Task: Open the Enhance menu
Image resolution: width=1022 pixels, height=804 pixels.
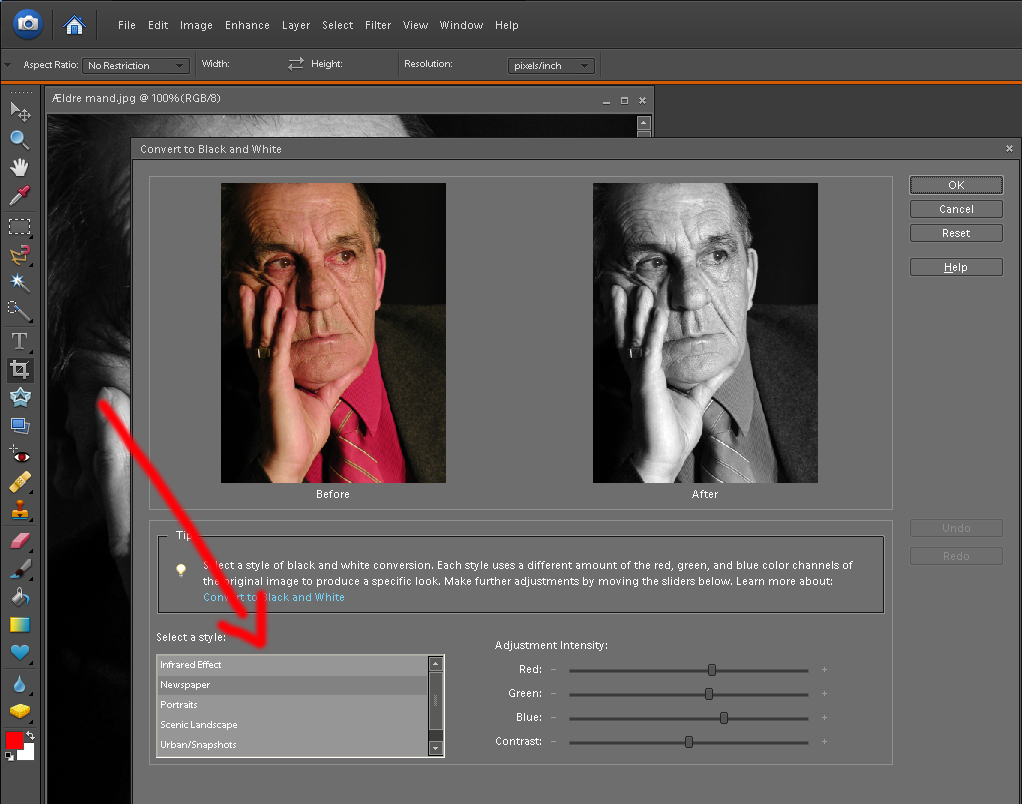Action: pyautogui.click(x=247, y=25)
